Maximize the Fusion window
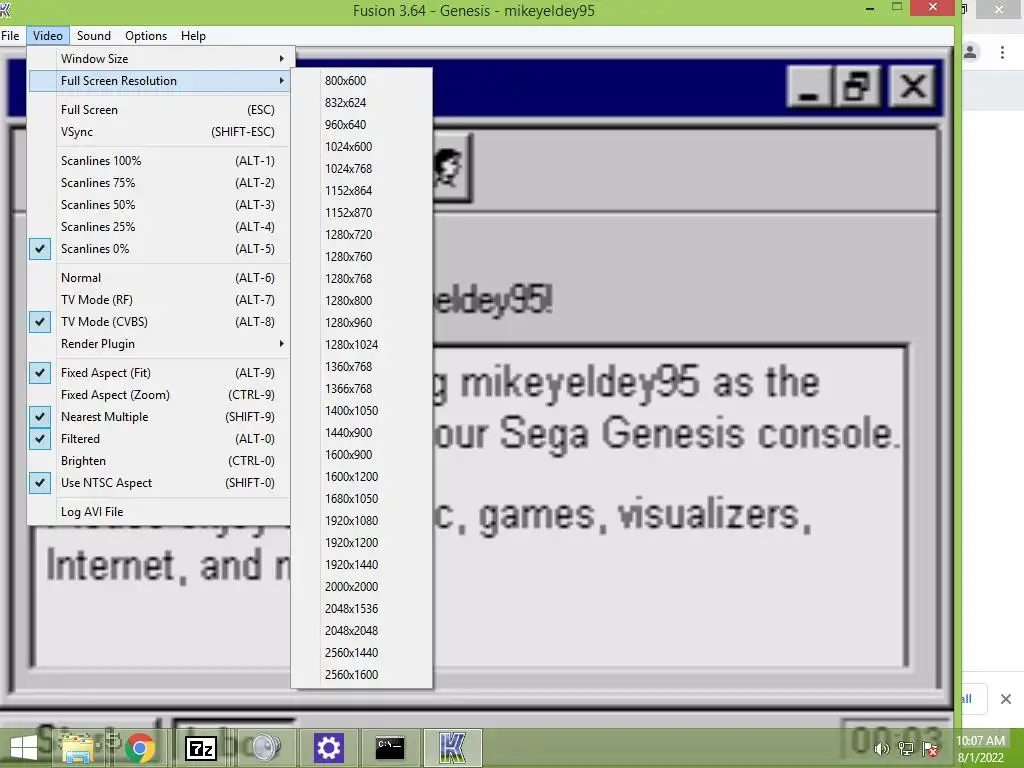Image resolution: width=1024 pixels, height=768 pixels. point(897,7)
